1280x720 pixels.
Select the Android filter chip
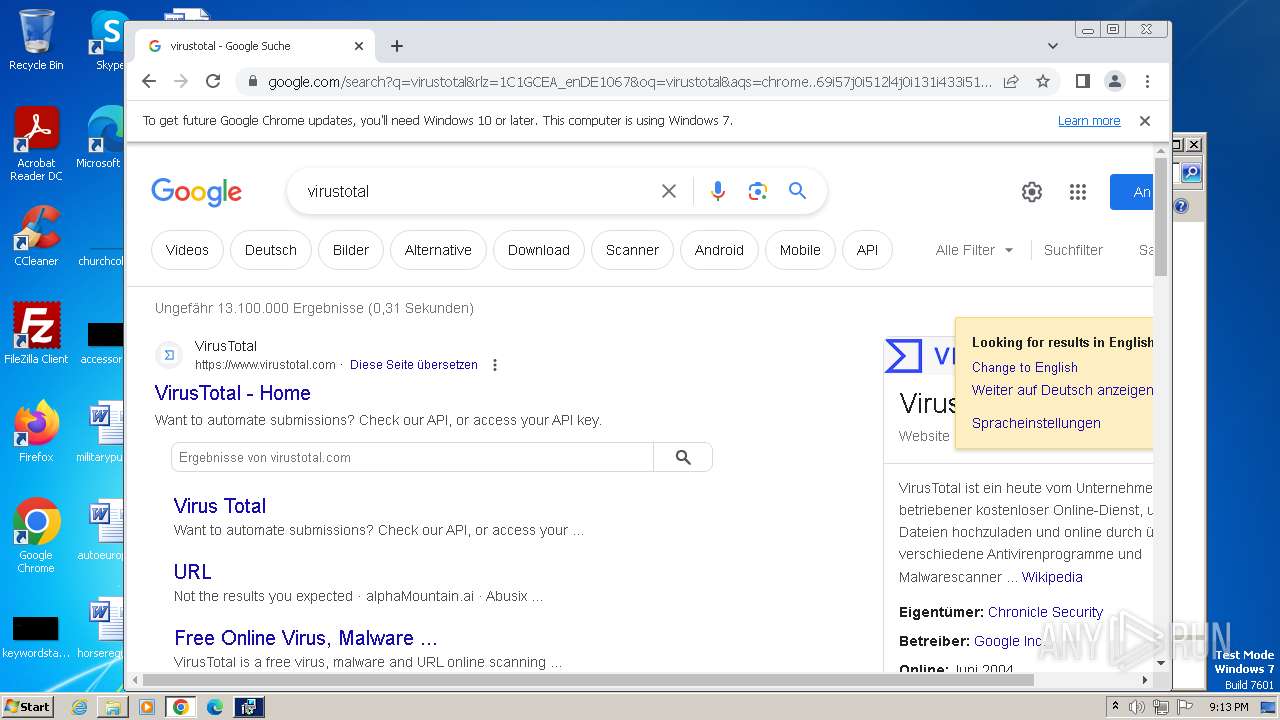[x=719, y=250]
